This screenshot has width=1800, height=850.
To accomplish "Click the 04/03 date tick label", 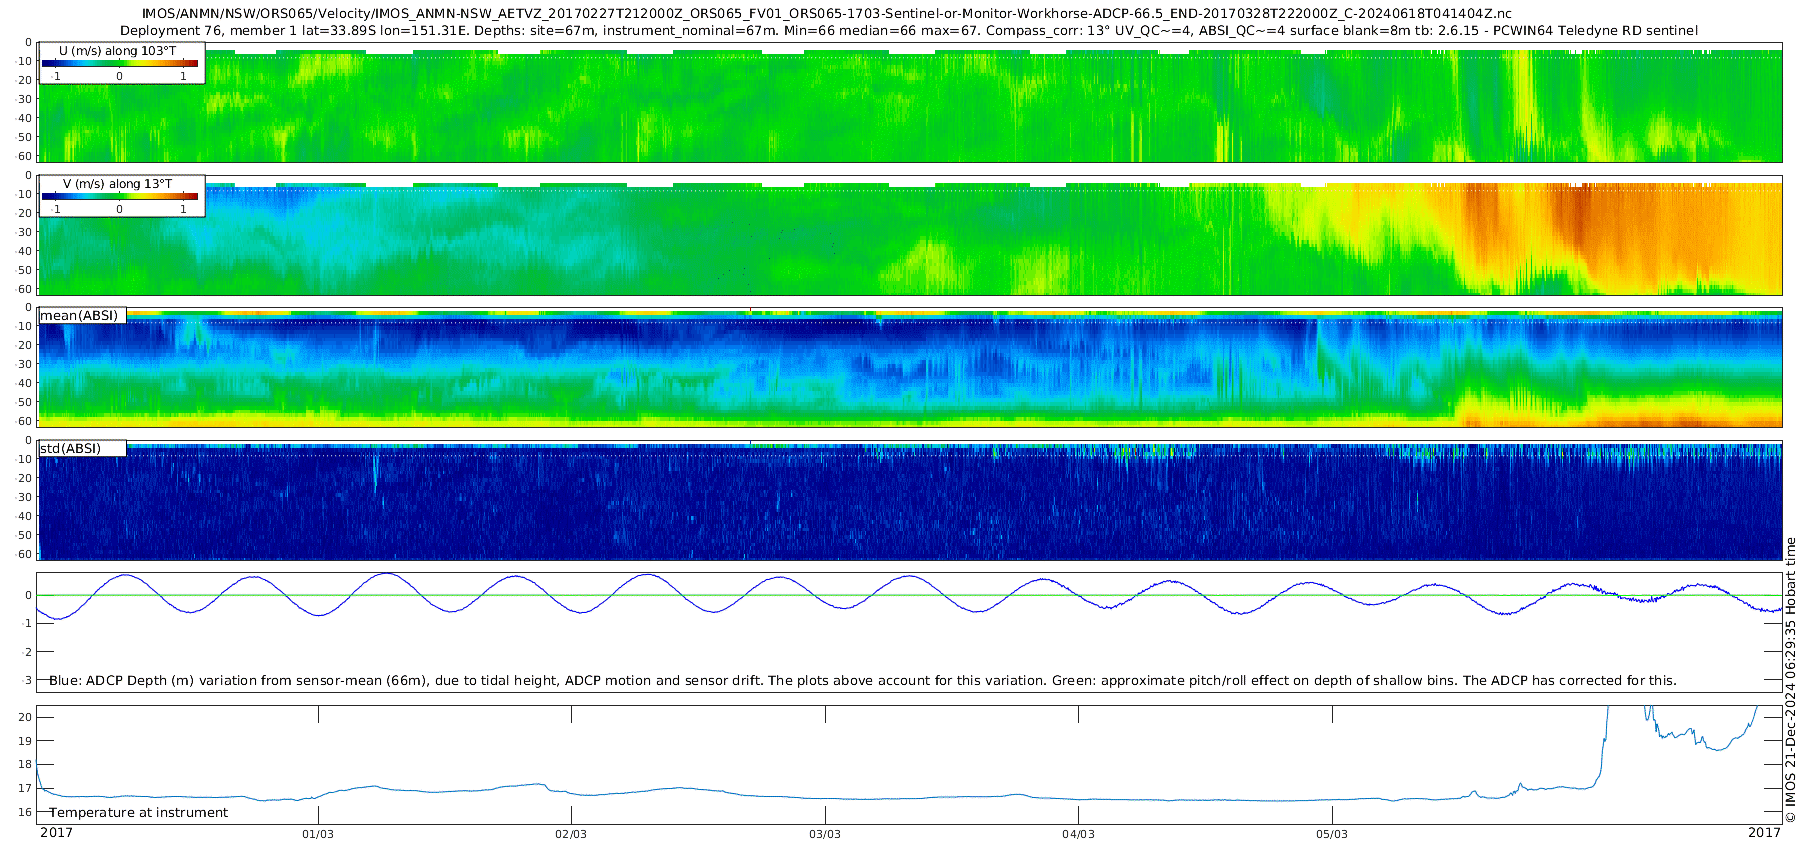I will (x=1078, y=834).
